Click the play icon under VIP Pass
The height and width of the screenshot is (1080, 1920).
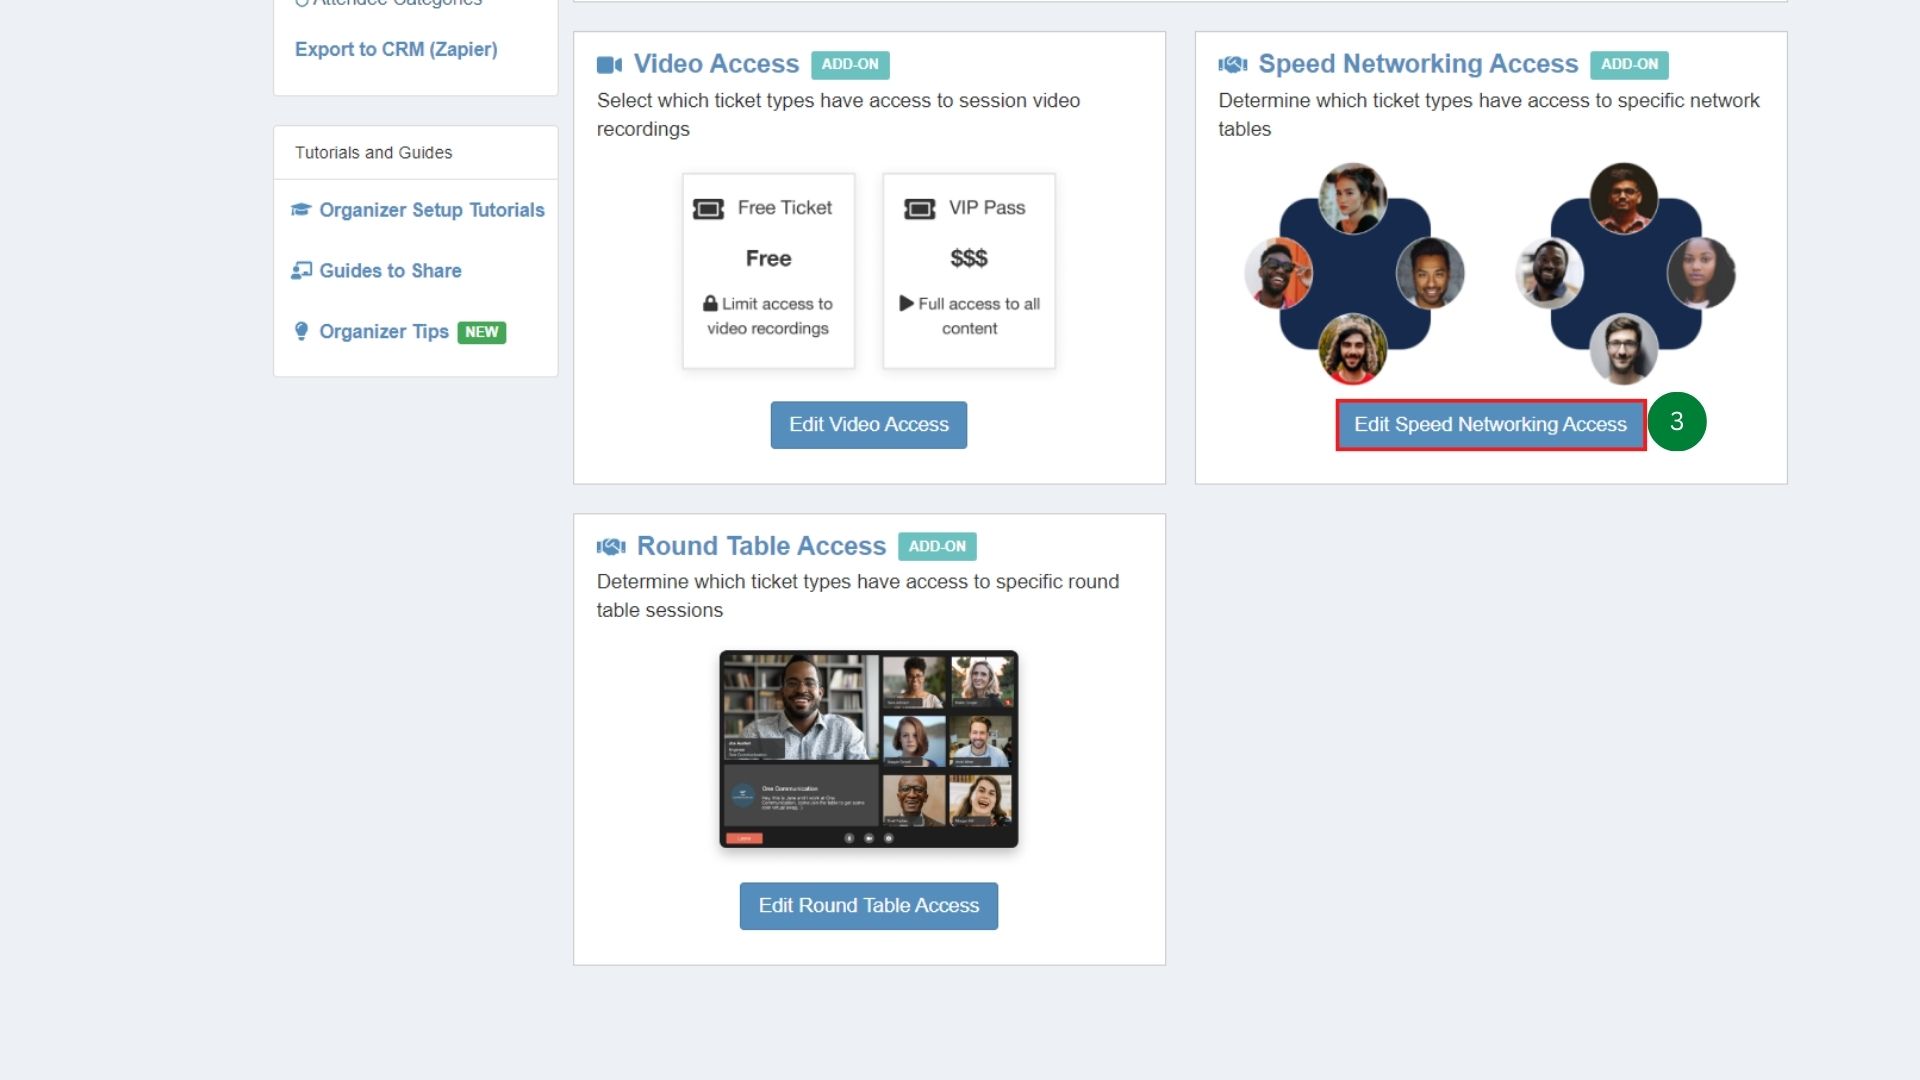pos(908,304)
